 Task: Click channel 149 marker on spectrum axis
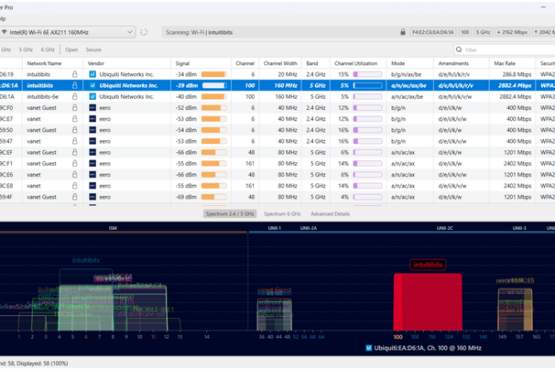(x=502, y=337)
